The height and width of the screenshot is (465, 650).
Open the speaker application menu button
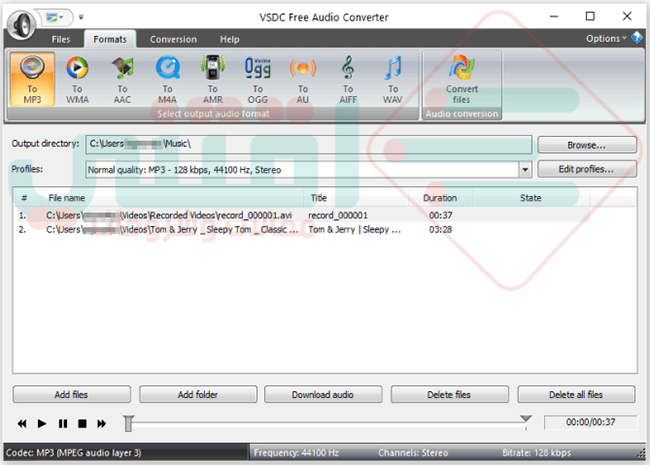pyautogui.click(x=22, y=25)
